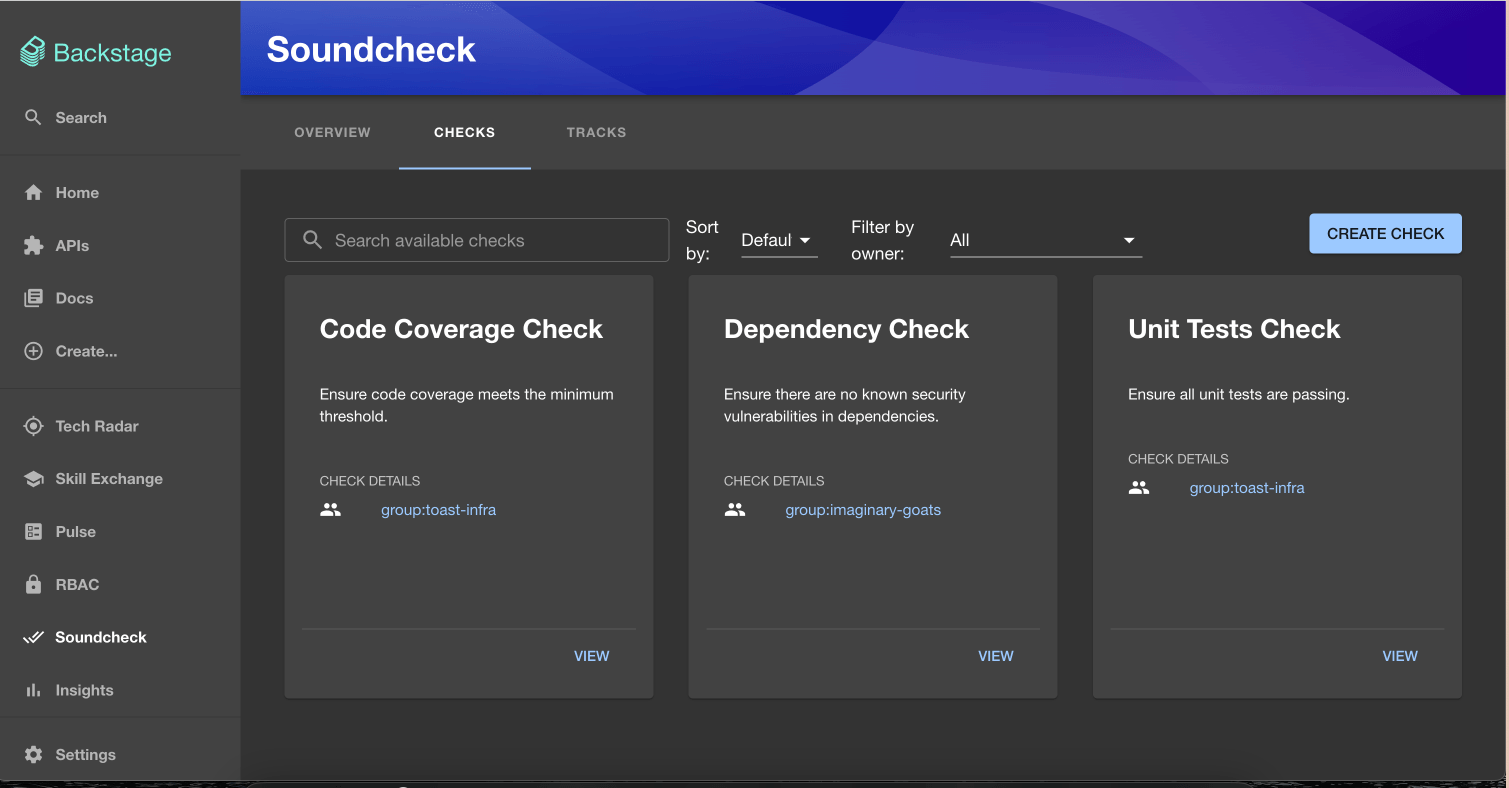Click the Skill Exchange graduation cap icon
1509x788 pixels.
[33, 479]
